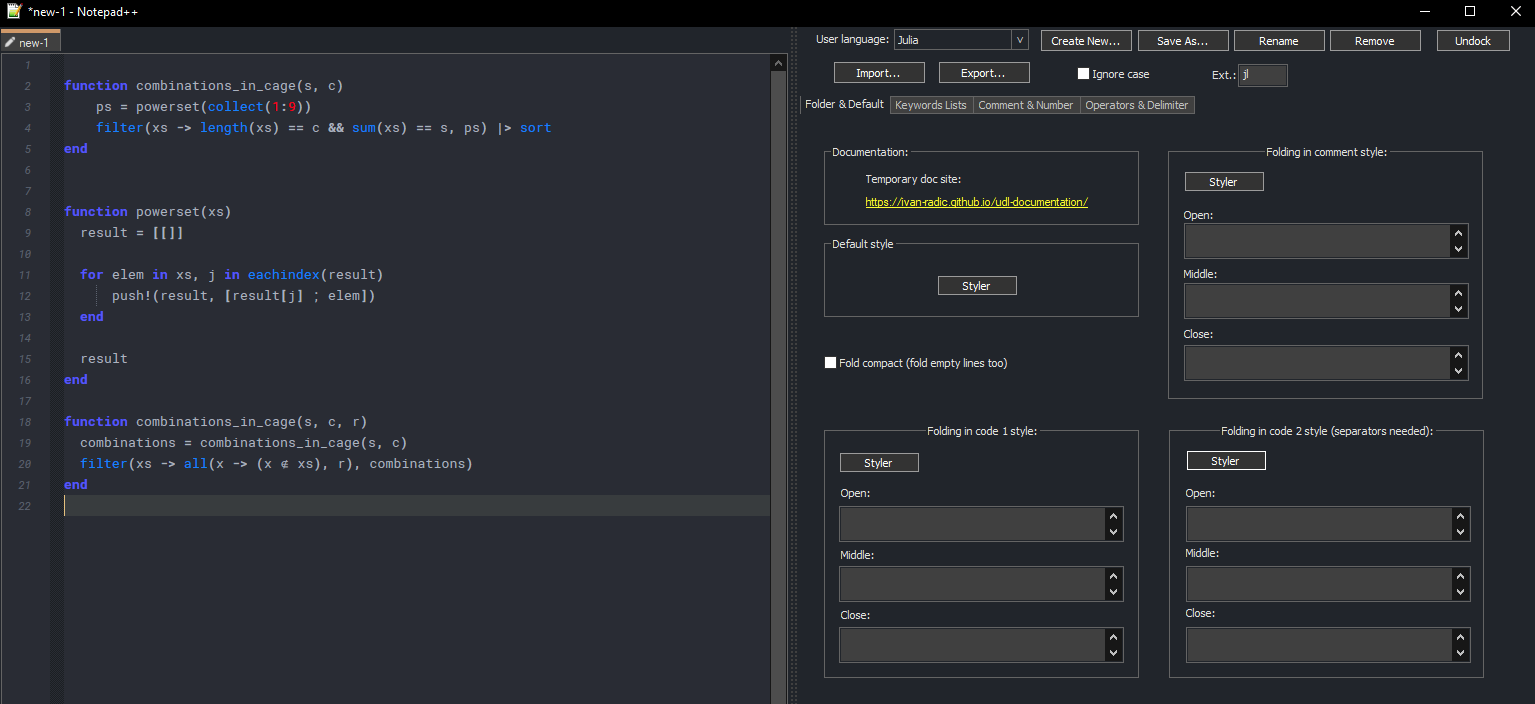Click down arrow on comment style Open field

(x=1459, y=249)
